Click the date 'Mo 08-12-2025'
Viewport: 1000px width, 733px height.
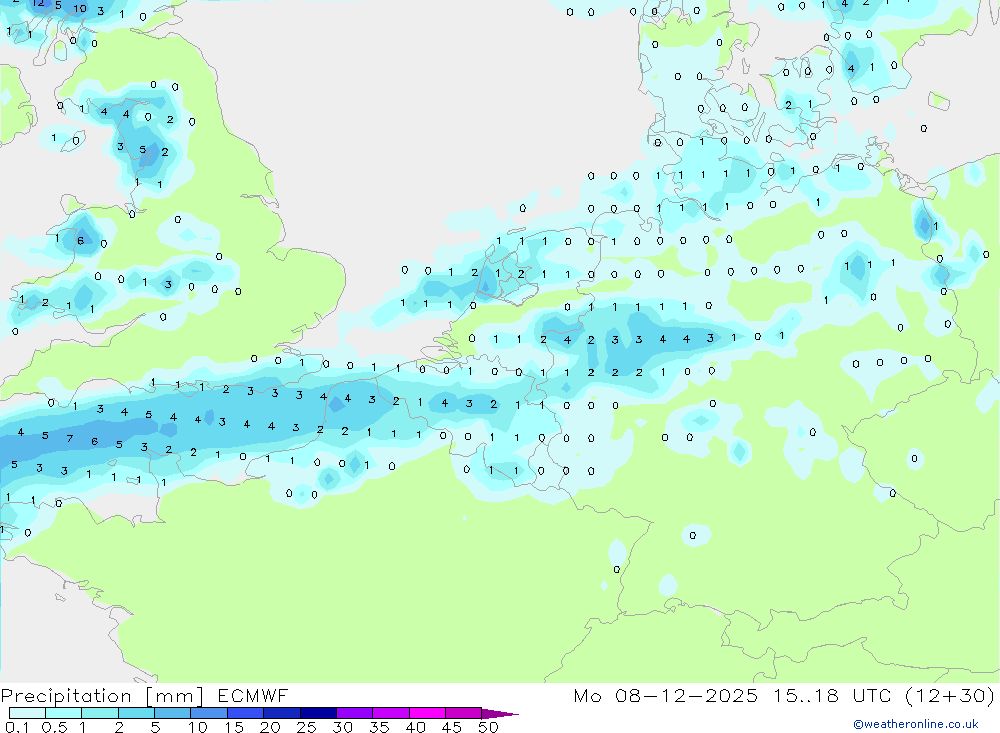tap(666, 695)
